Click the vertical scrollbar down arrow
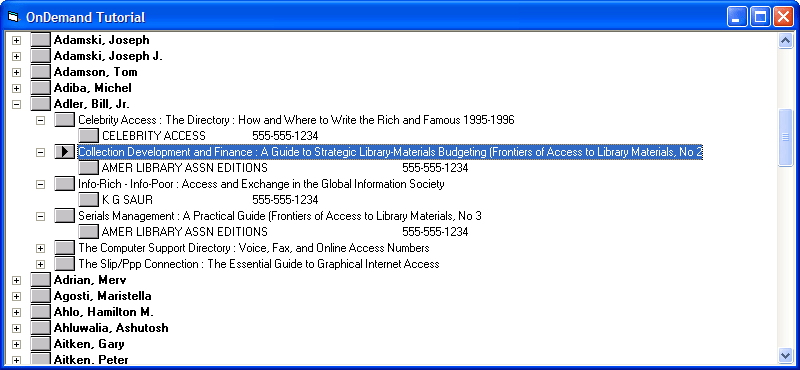Screen dimensions: 800x370 (x=785, y=355)
